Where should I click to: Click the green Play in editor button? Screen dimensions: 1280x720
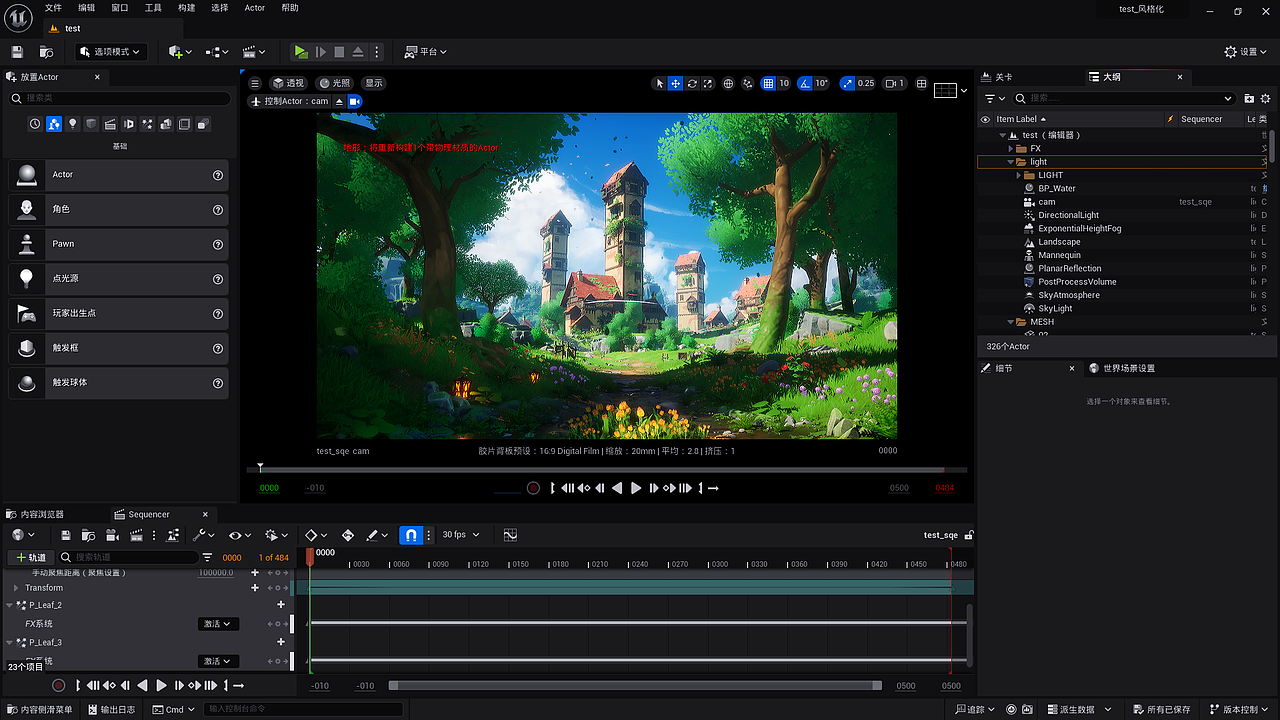(x=301, y=52)
